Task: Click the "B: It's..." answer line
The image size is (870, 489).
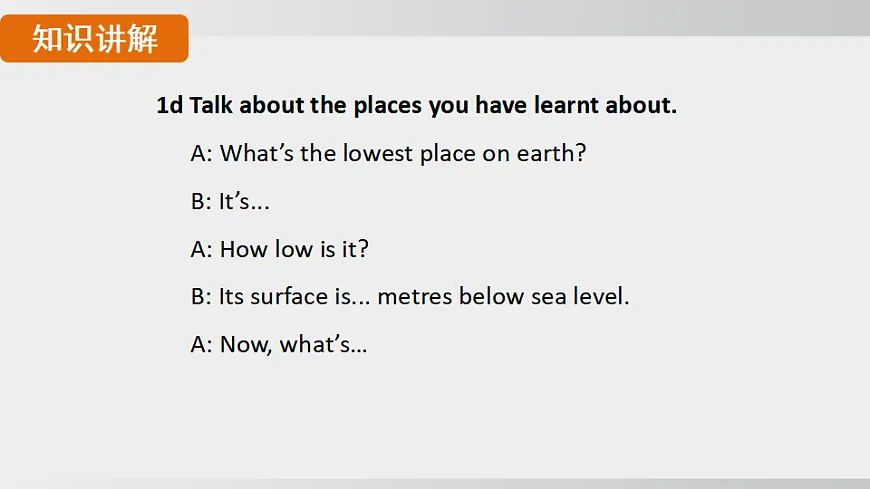Action: [x=230, y=201]
